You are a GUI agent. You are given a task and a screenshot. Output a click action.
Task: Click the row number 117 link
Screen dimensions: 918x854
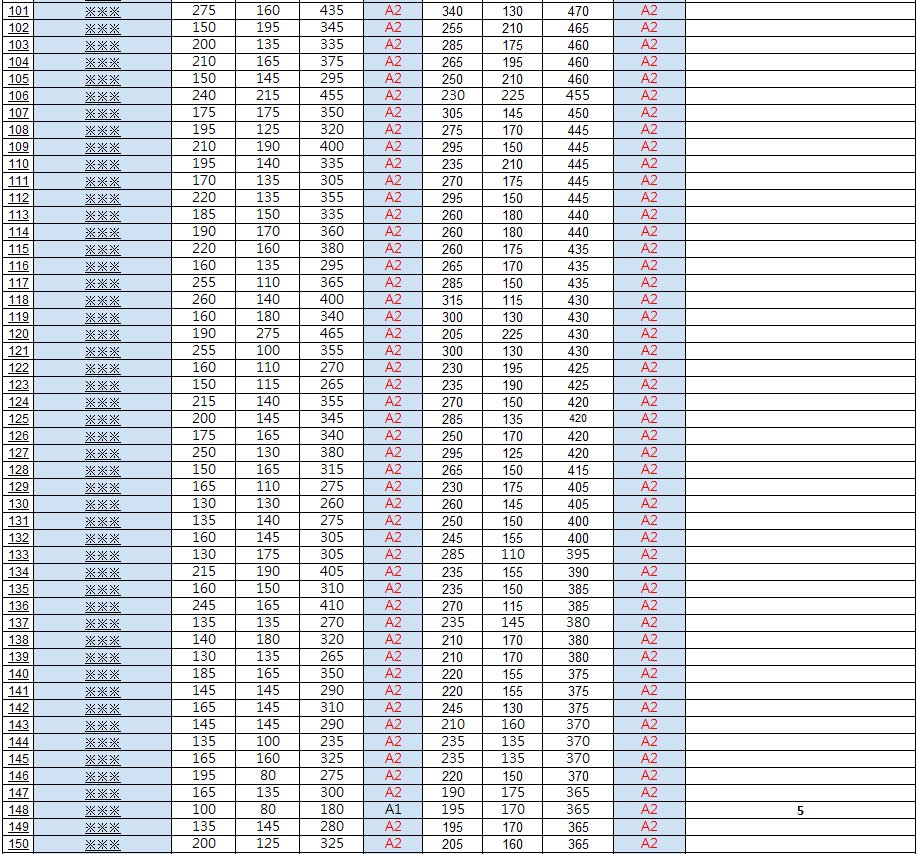tap(19, 283)
